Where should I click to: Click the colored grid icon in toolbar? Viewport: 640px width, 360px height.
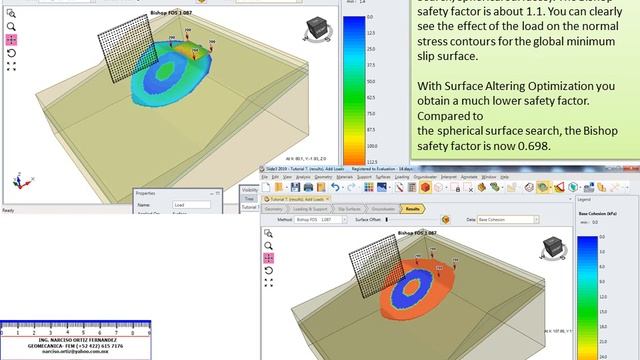pyautogui.click(x=369, y=187)
